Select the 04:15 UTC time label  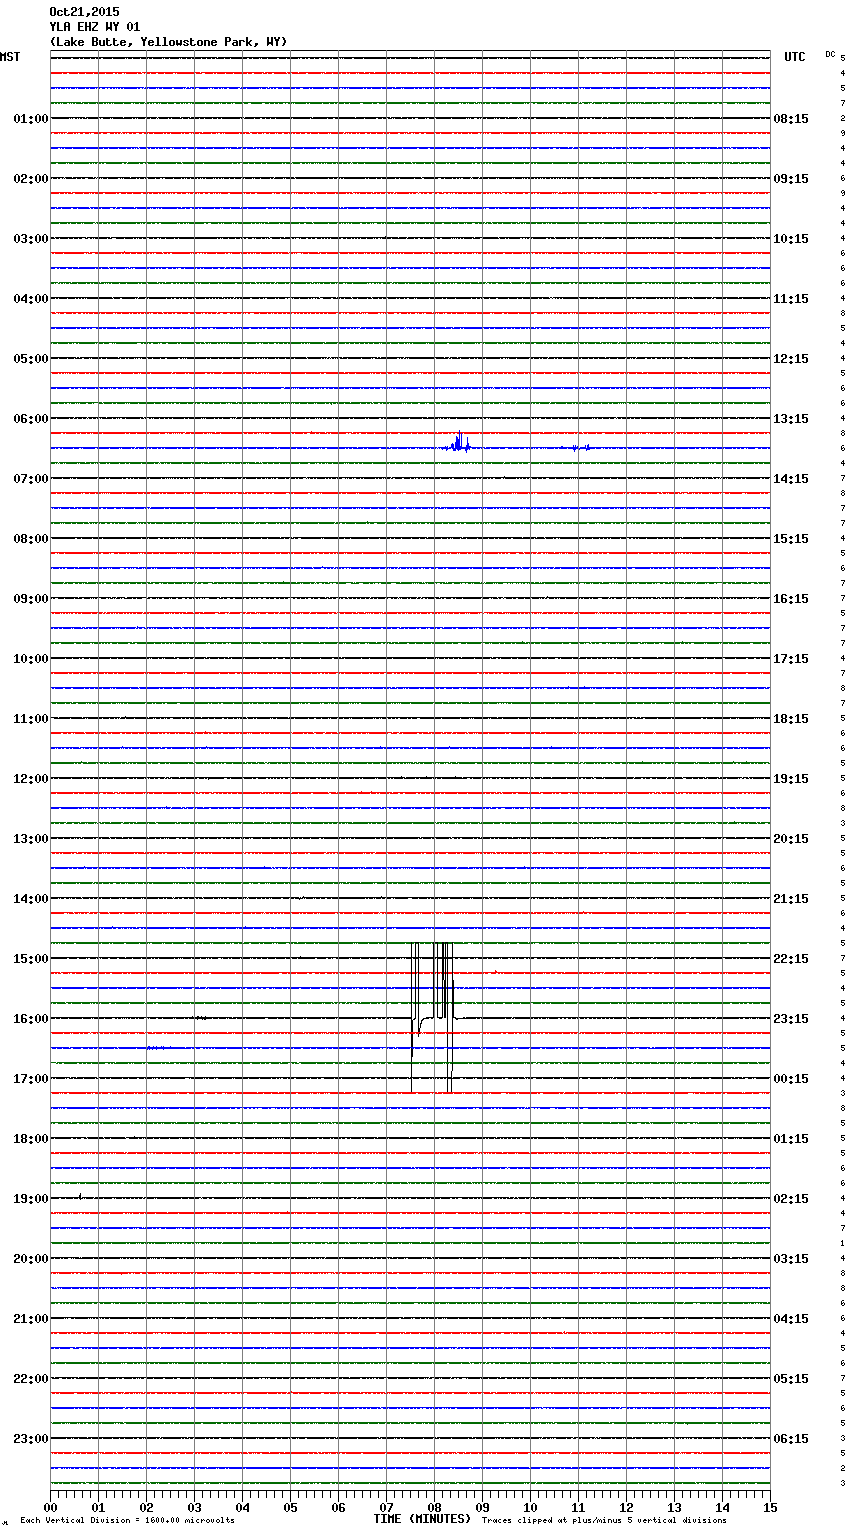[791, 1319]
